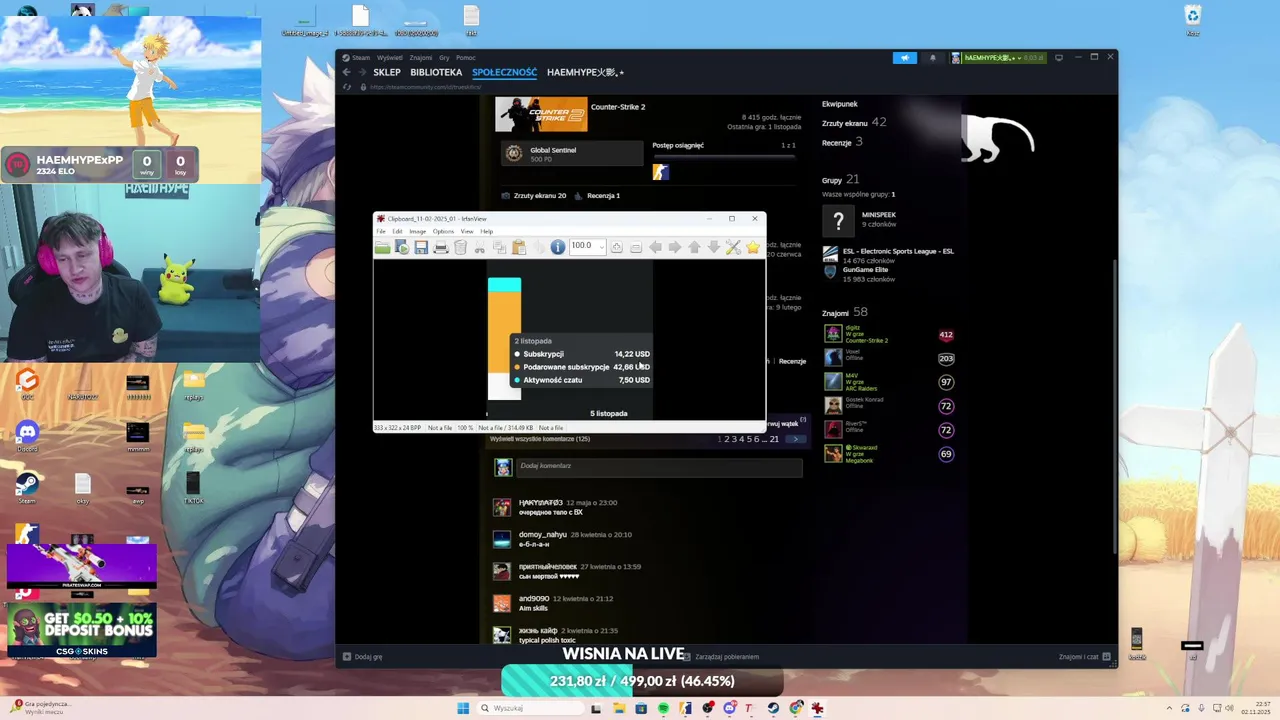The image size is (1280, 720).
Task: Open the File menu in IrfanView
Action: point(381,231)
